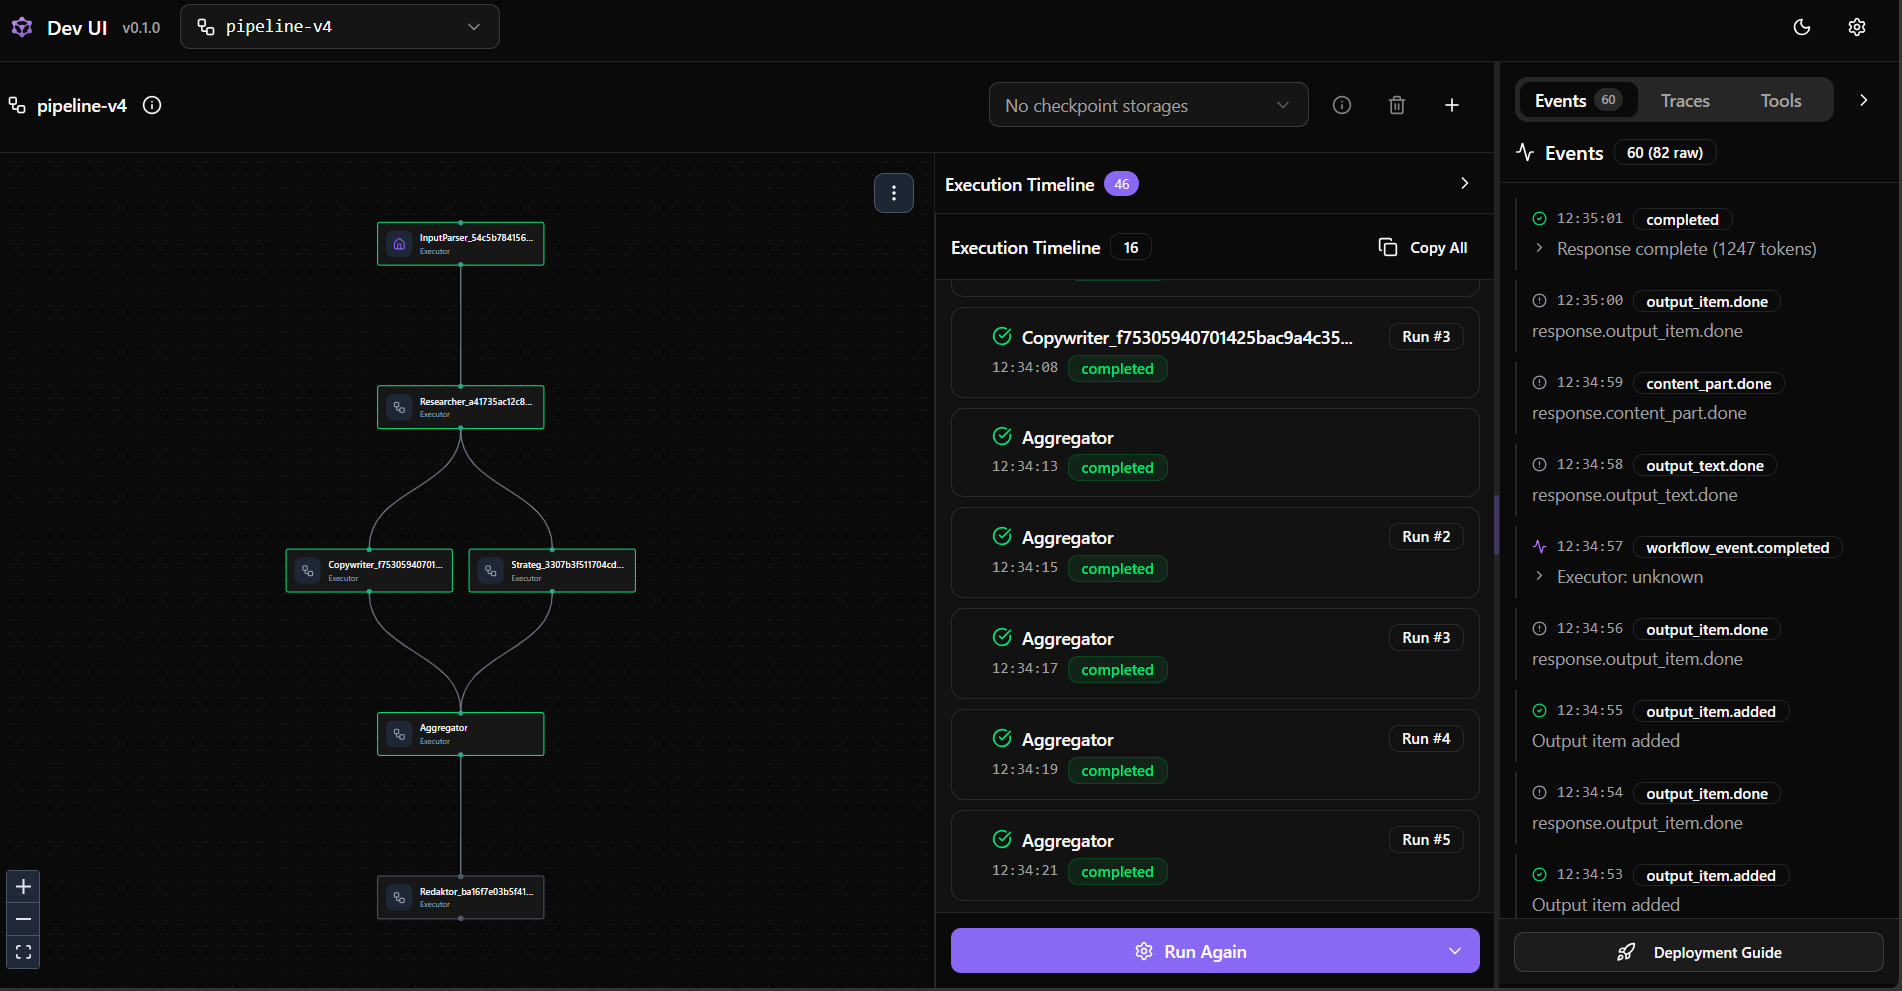1902x991 pixels.
Task: Select the Copywriter executor node in graph
Action: (369, 570)
